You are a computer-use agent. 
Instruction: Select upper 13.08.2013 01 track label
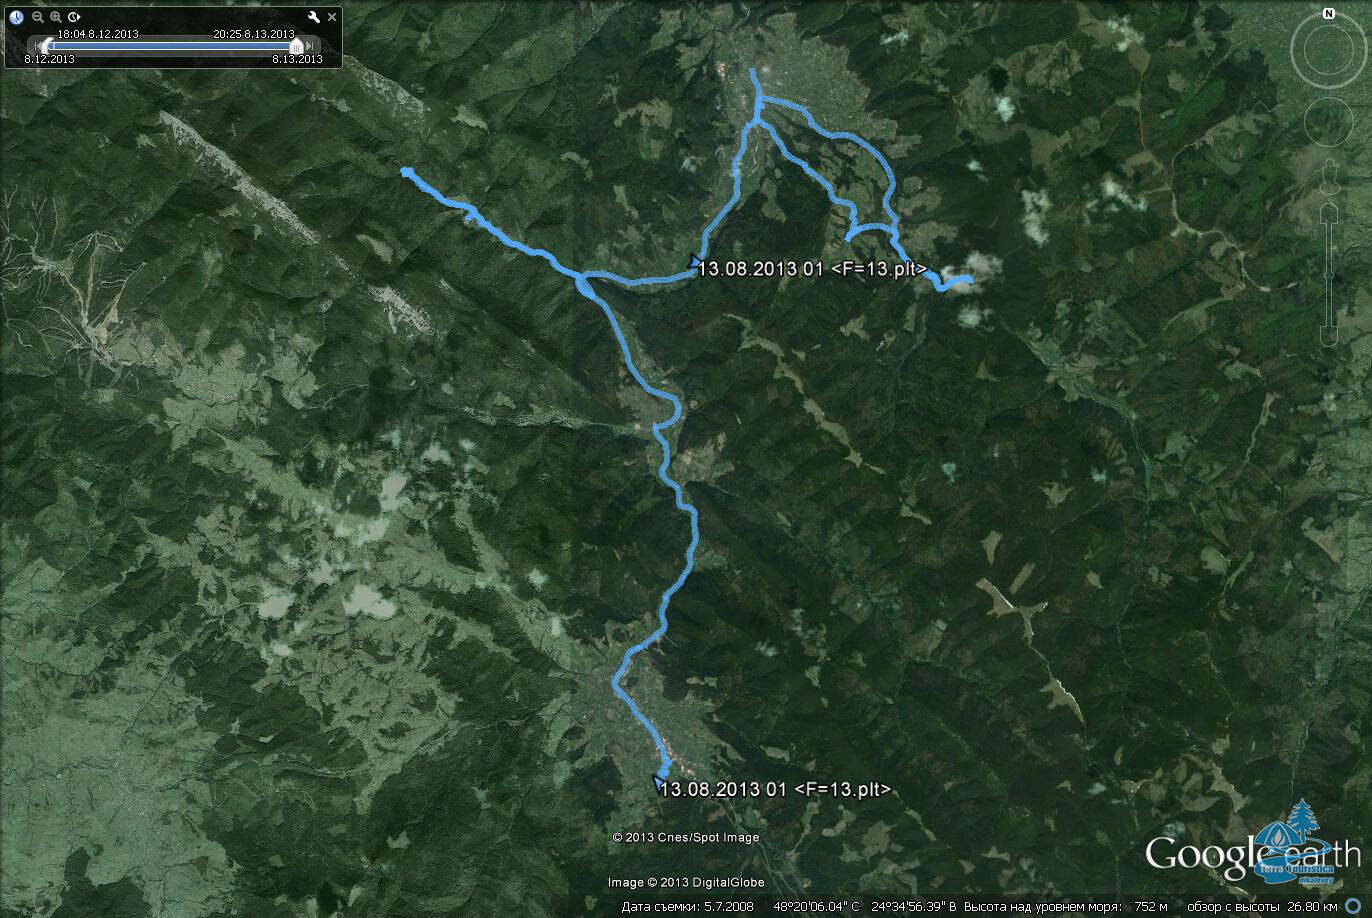pos(813,269)
